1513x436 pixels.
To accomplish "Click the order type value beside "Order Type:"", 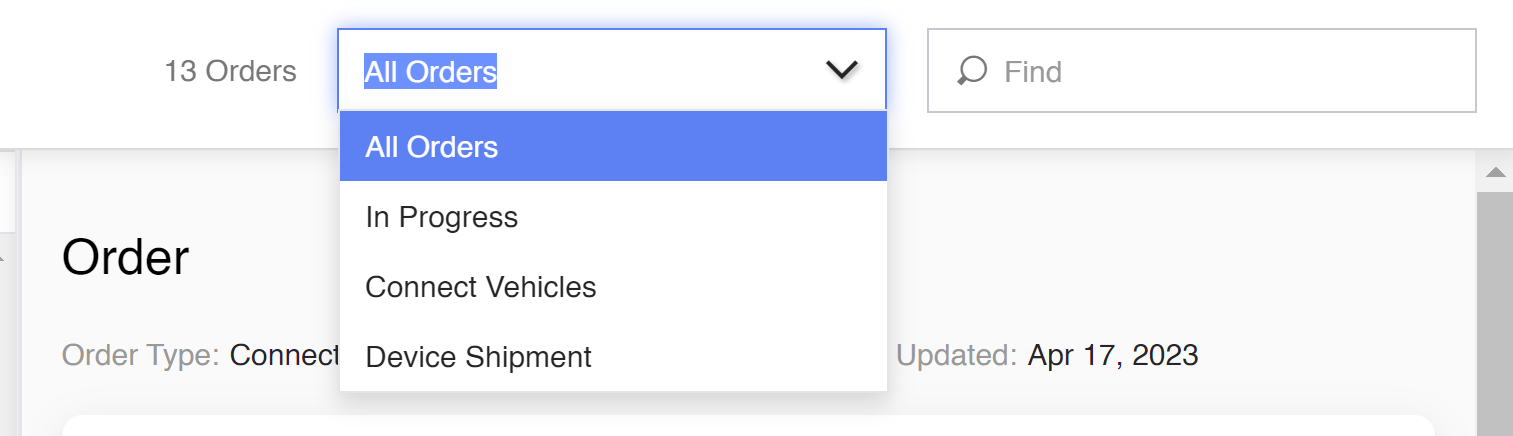I will [x=285, y=355].
